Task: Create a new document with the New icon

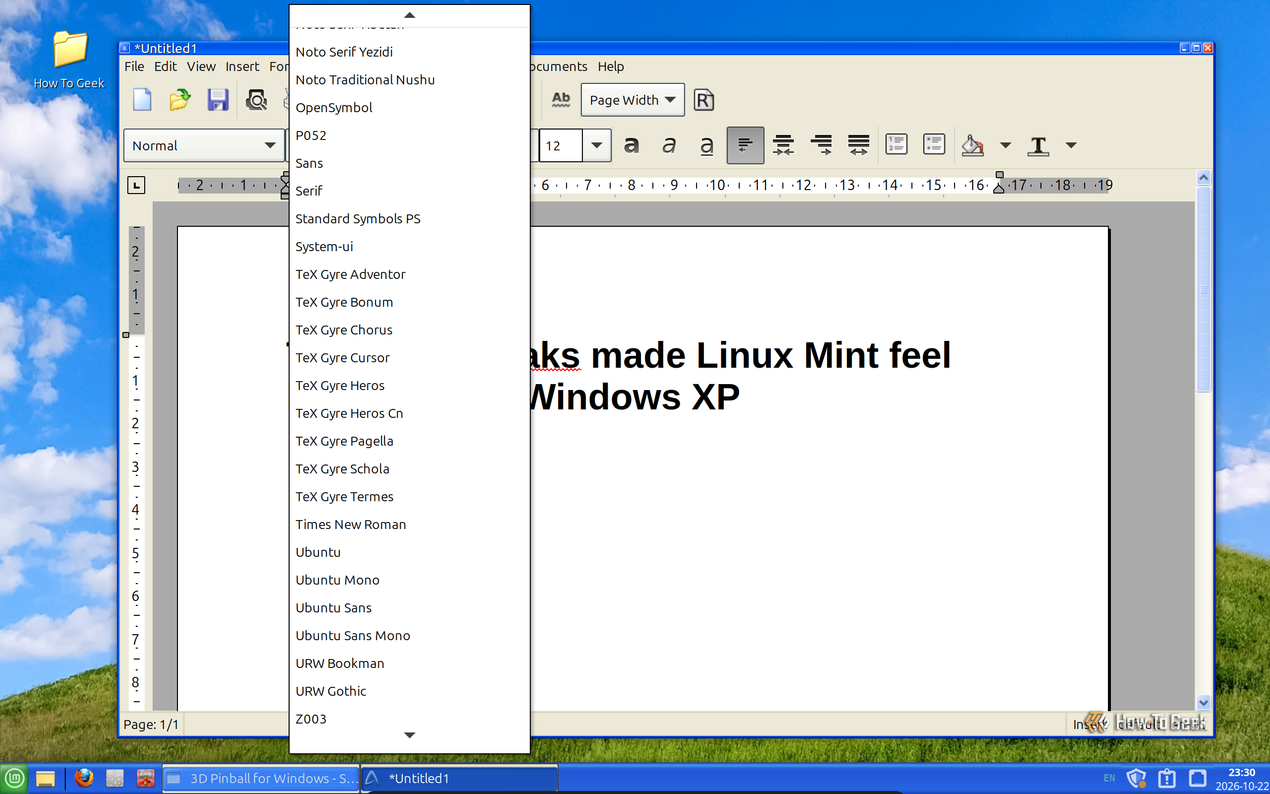Action: coord(143,100)
